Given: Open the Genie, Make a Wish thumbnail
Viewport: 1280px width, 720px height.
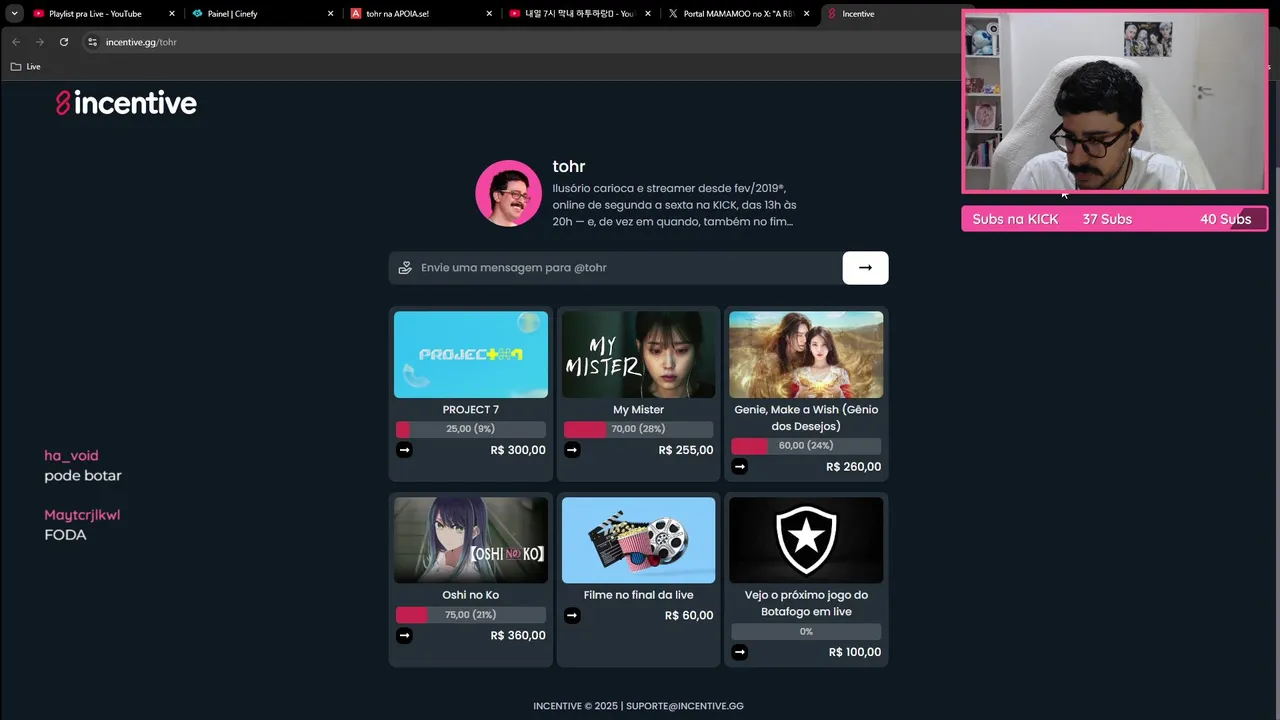Looking at the screenshot, I should pyautogui.click(x=806, y=354).
